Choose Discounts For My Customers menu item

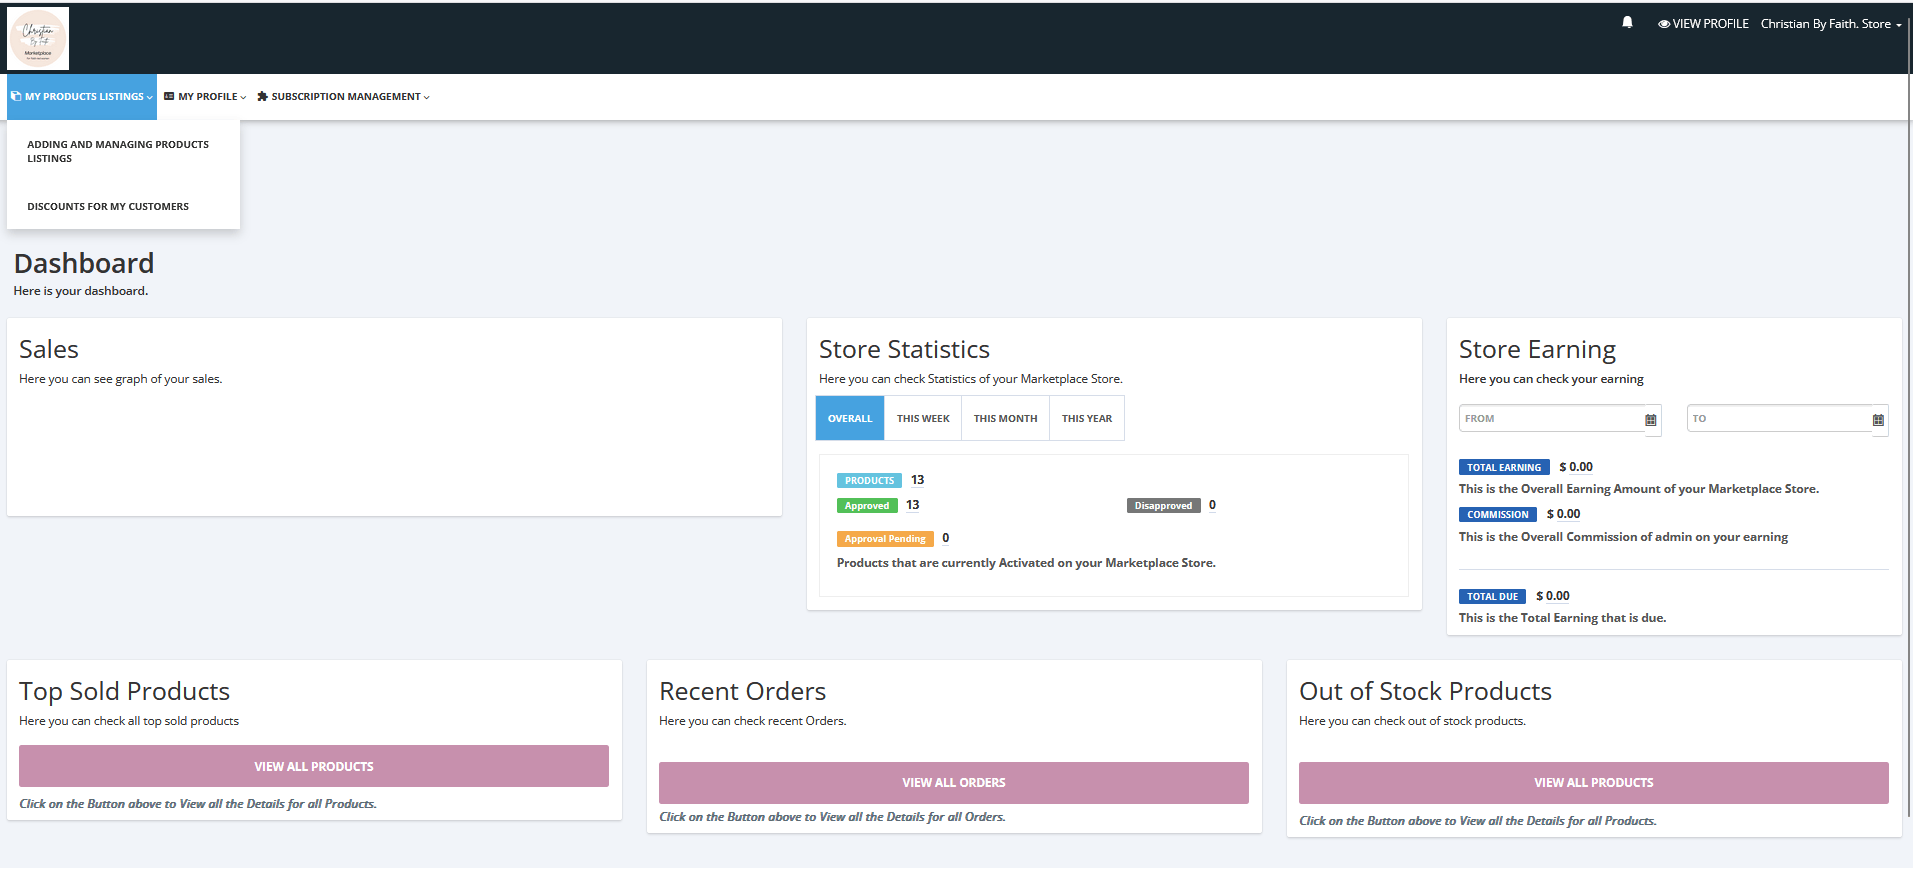[108, 207]
